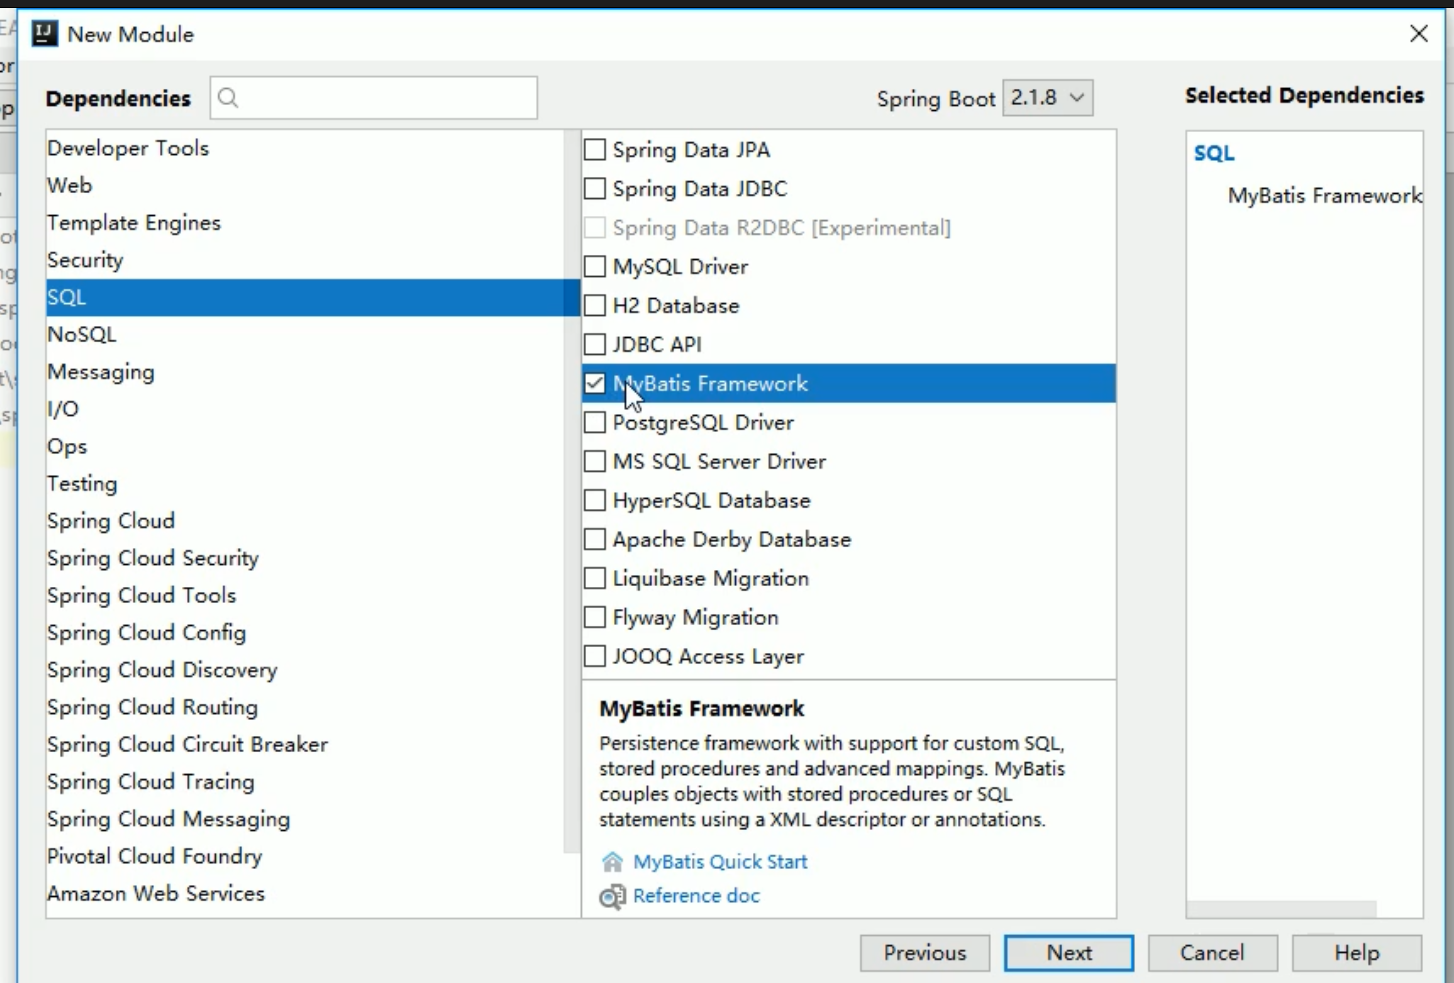Screen dimensions: 1454x983
Task: Close the New Module dialog
Action: click(1418, 34)
